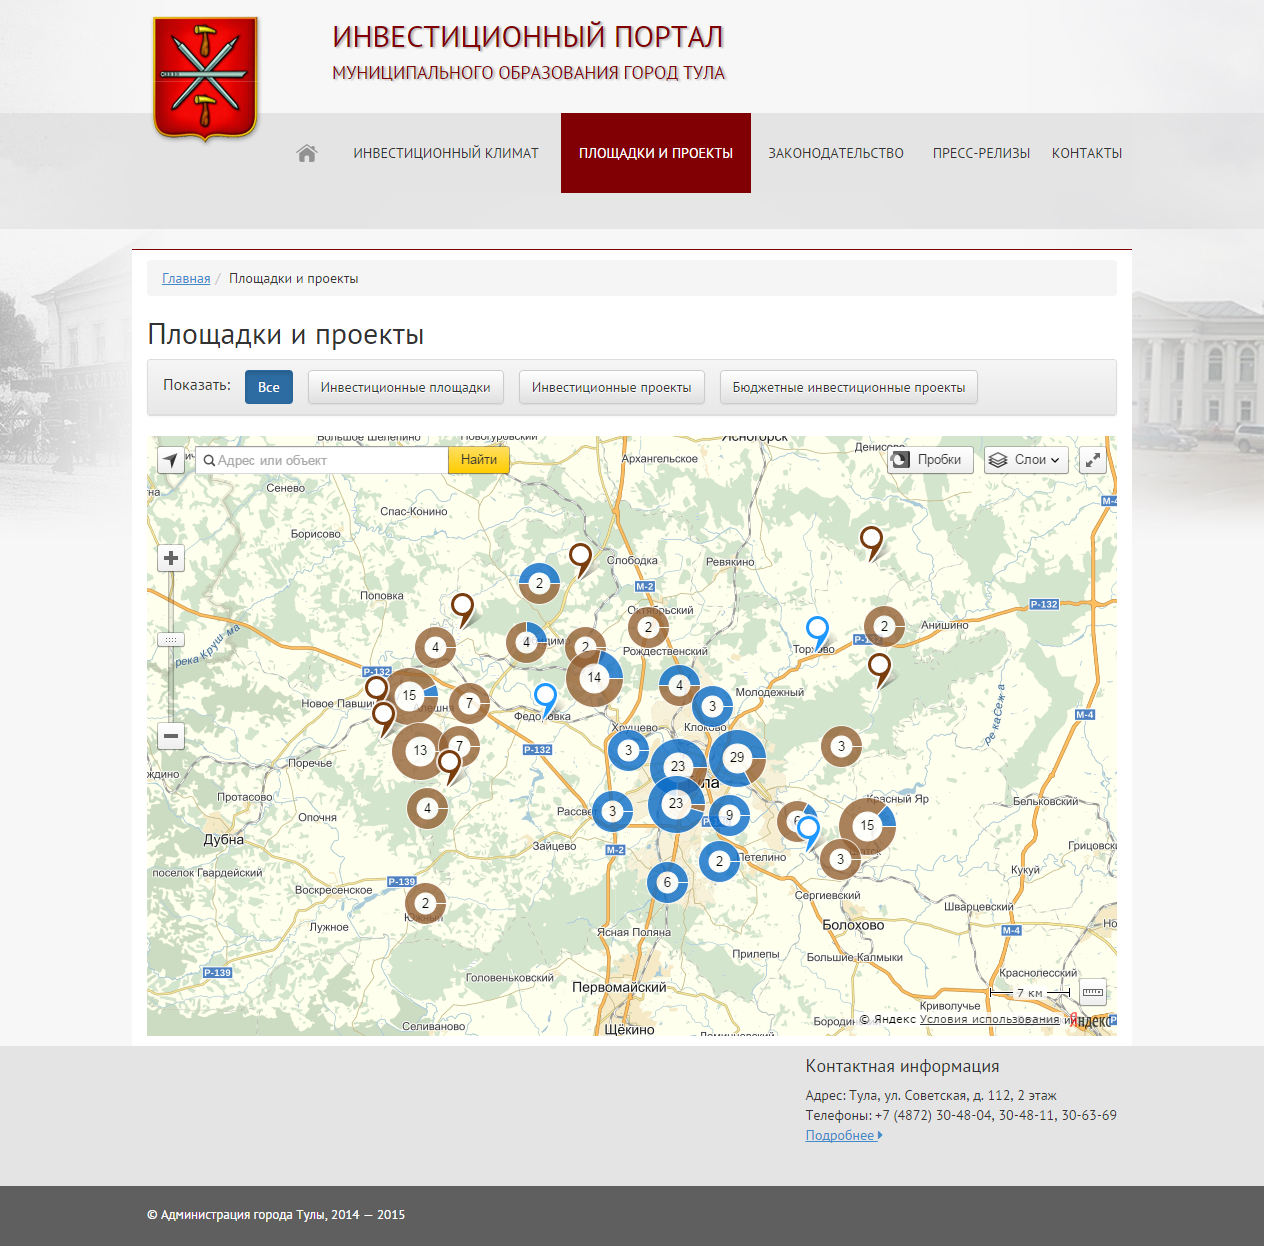
Task: Open the Подробнее contact details link
Action: pos(844,1135)
